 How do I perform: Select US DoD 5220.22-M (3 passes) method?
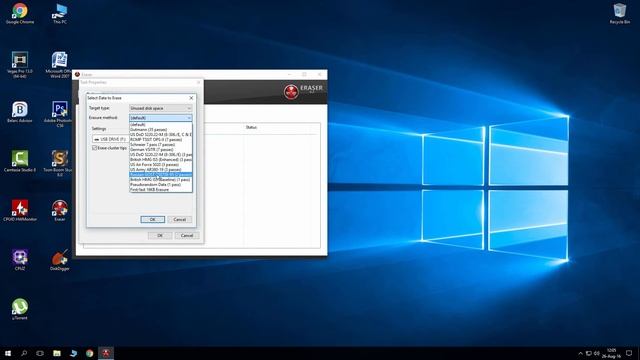(x=160, y=155)
